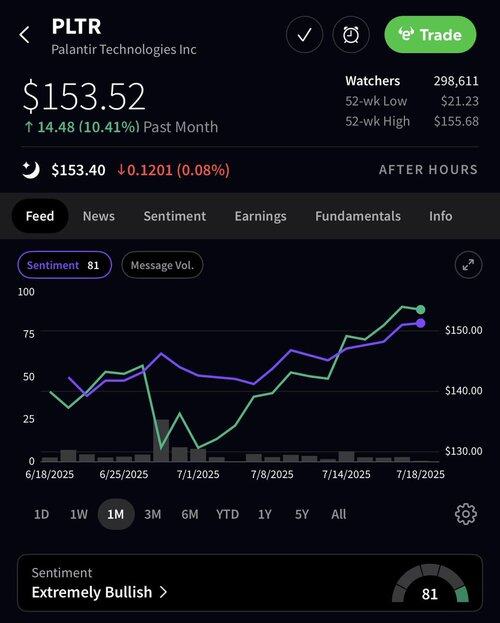Expand Extremely Bullish sentiment chevron
500x623 pixels.
click(163, 592)
